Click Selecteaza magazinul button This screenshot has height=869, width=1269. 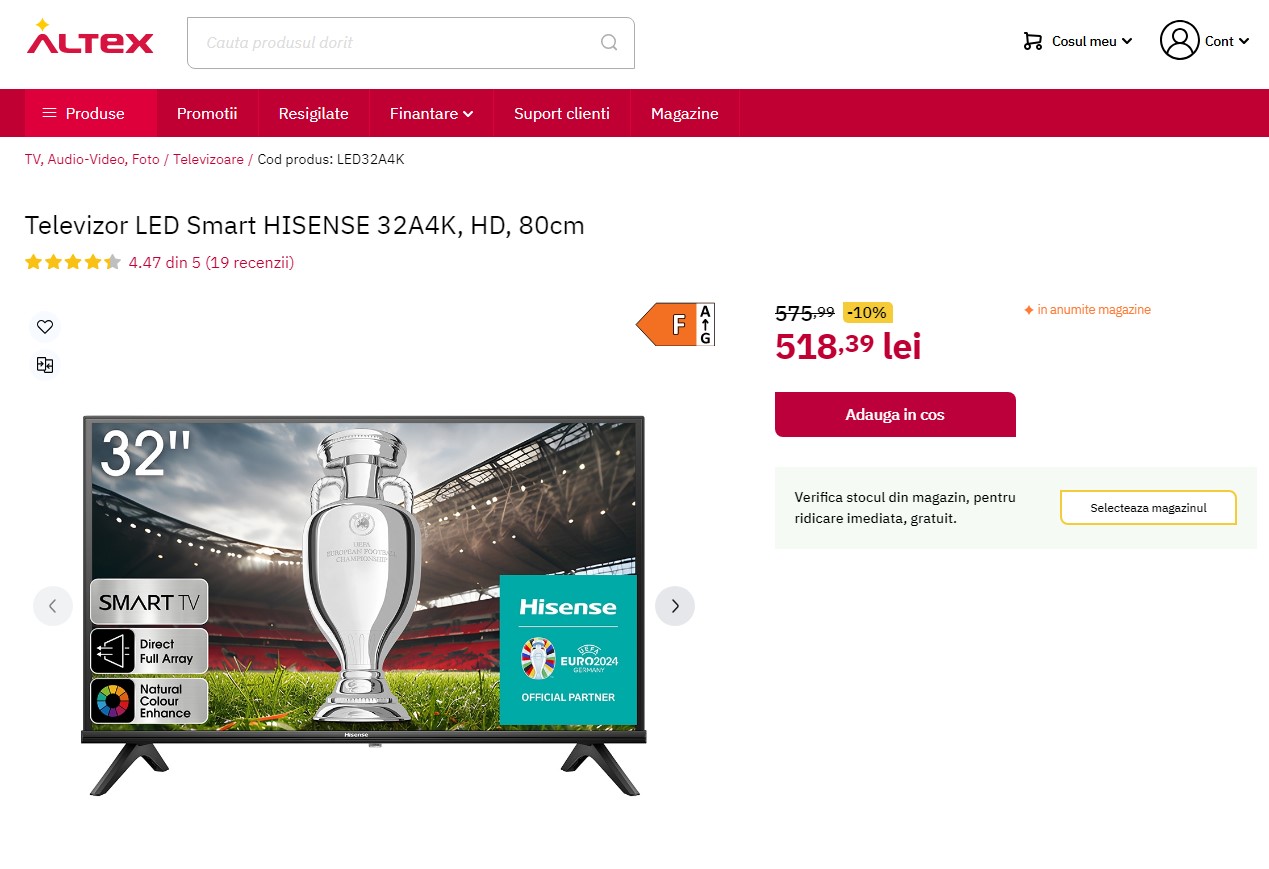1148,508
